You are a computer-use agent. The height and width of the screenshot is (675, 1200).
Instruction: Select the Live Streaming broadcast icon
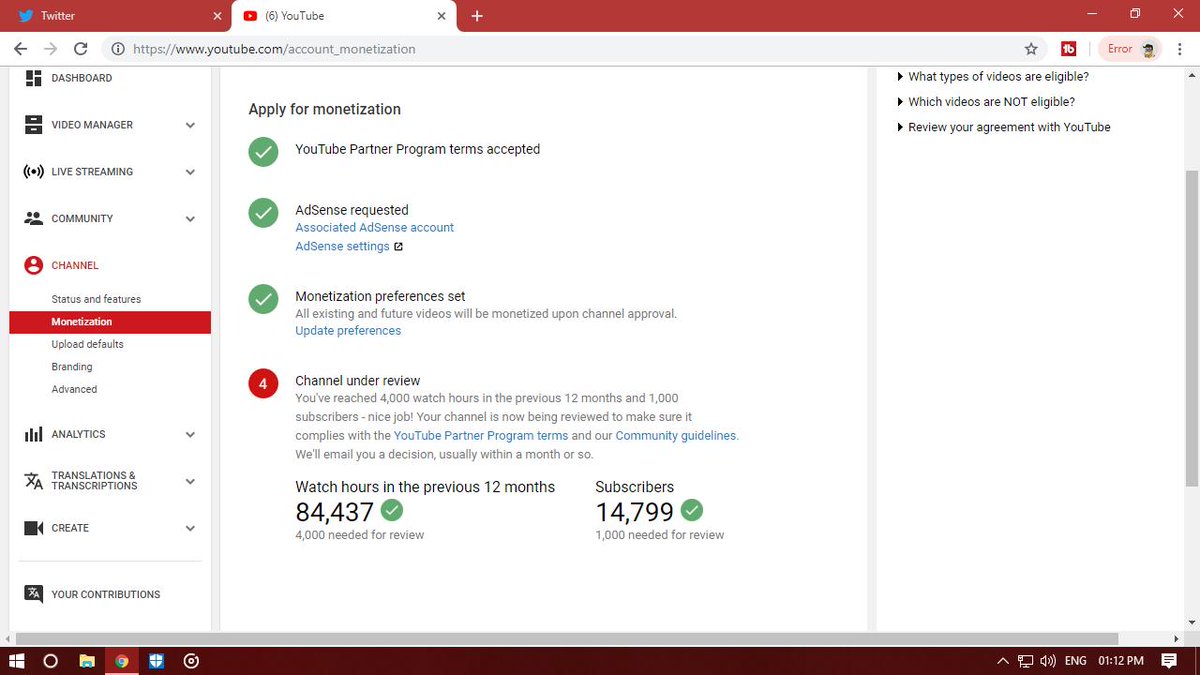coord(33,172)
